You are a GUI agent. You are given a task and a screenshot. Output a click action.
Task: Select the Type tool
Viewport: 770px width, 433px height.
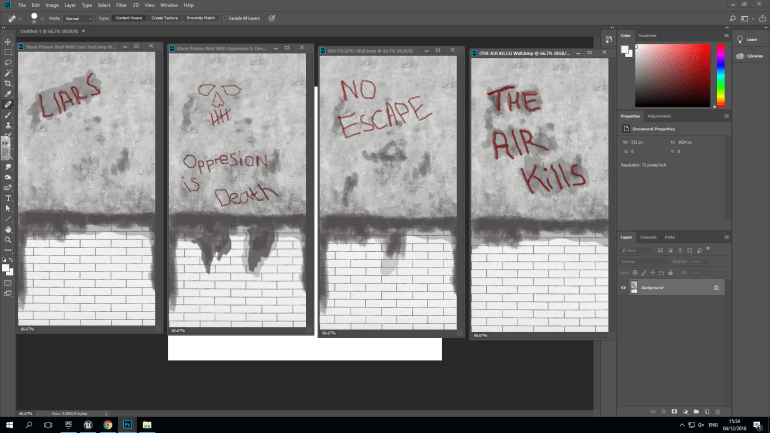pos(8,198)
